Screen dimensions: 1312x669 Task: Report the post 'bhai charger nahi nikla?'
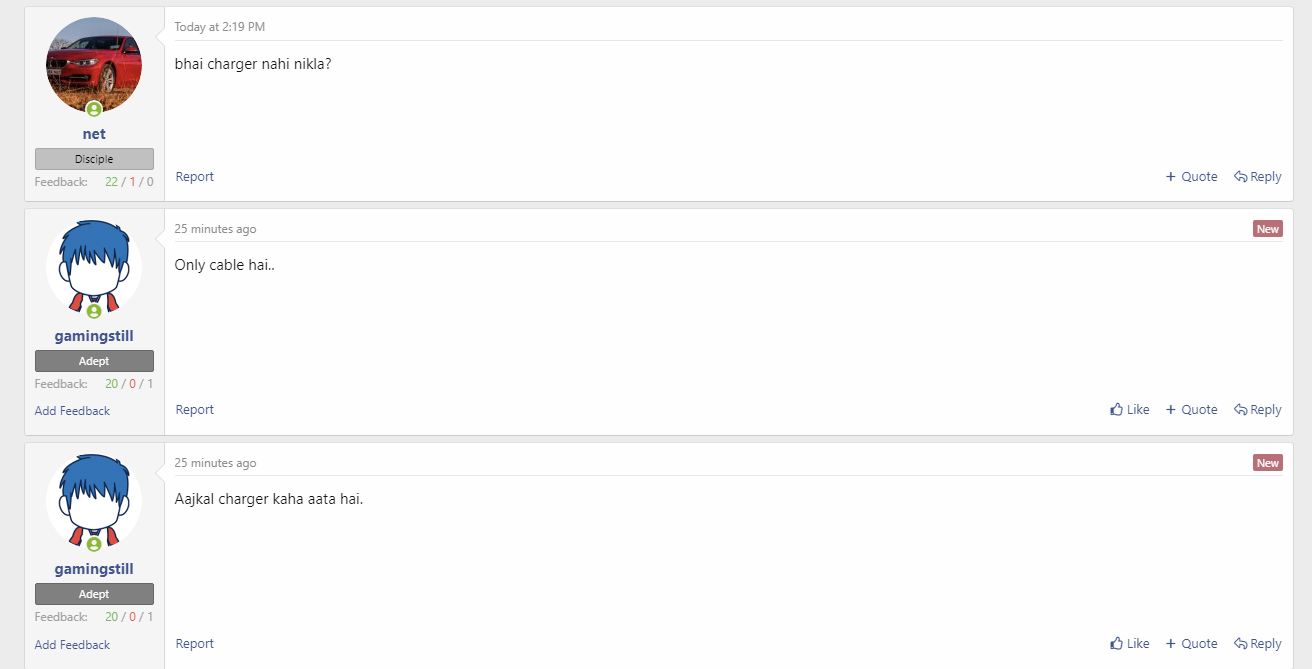[195, 176]
